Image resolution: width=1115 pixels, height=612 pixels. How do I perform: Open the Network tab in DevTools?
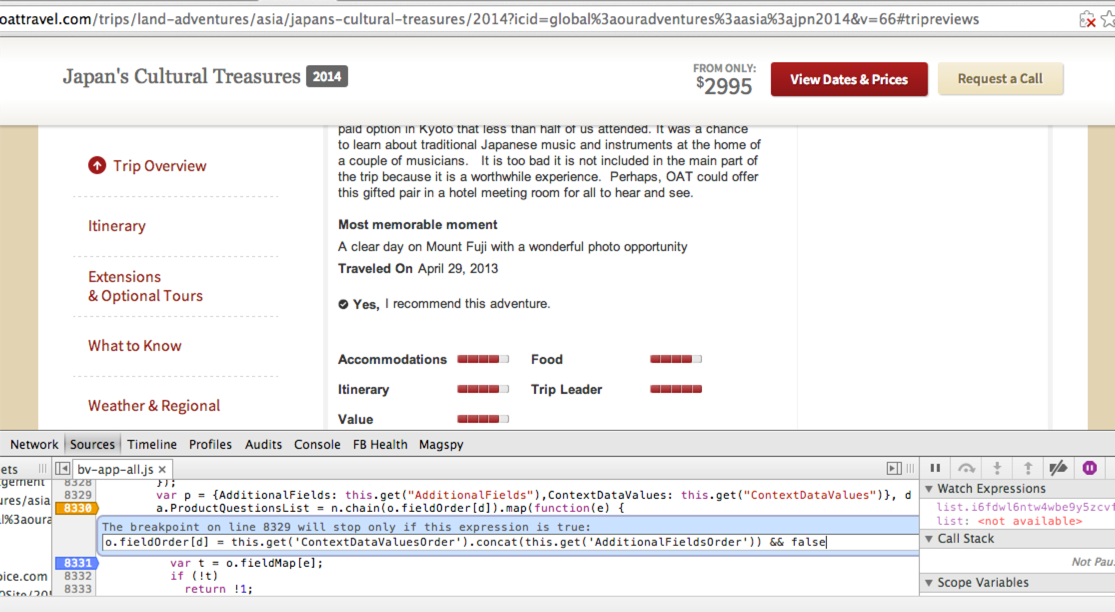coord(34,444)
